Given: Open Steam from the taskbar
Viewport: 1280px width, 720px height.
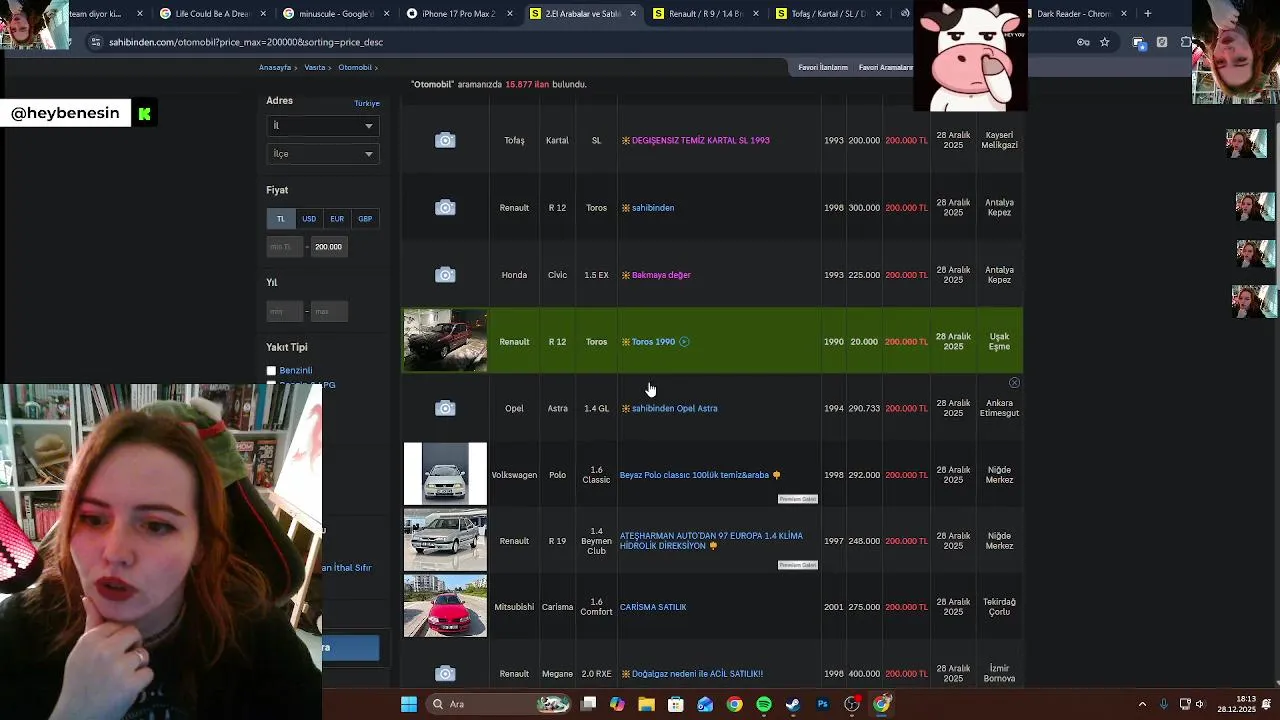Looking at the screenshot, I should [793, 704].
